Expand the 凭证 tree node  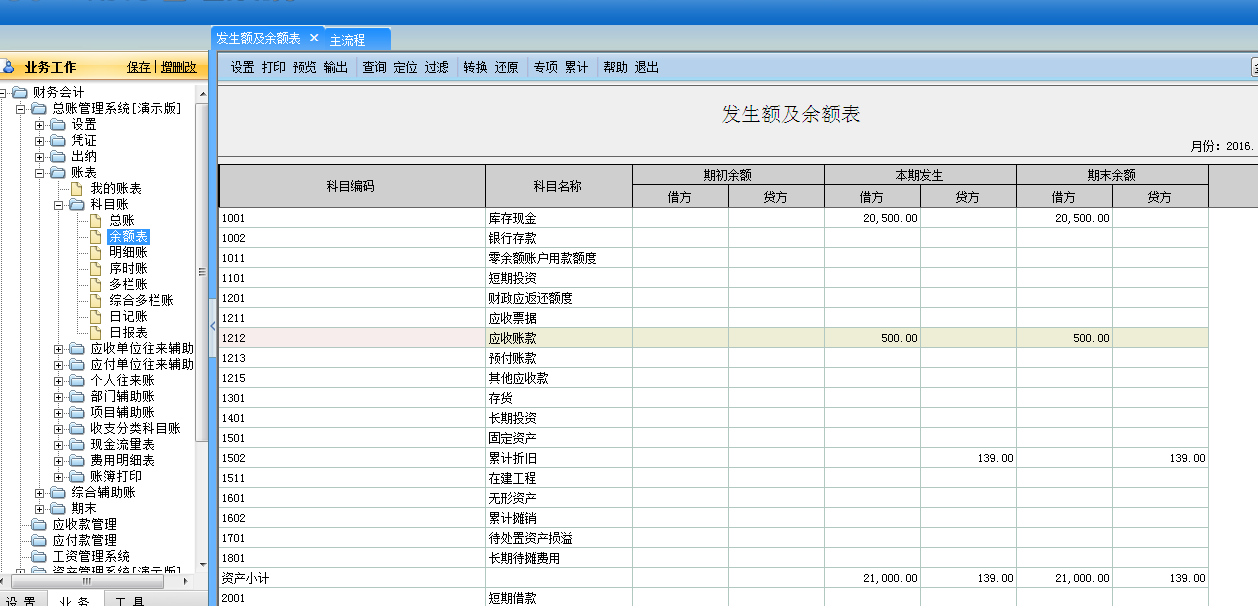point(40,140)
